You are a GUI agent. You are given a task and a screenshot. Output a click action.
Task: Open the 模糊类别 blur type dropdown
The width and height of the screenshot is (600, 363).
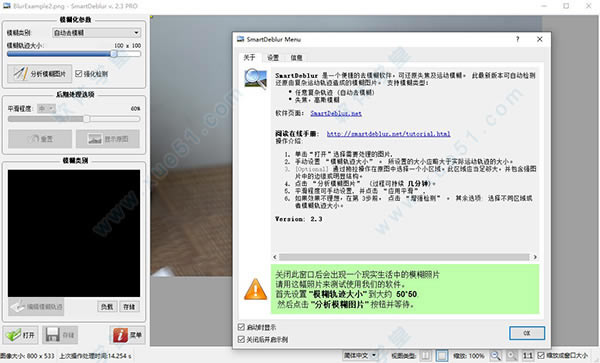tap(96, 33)
